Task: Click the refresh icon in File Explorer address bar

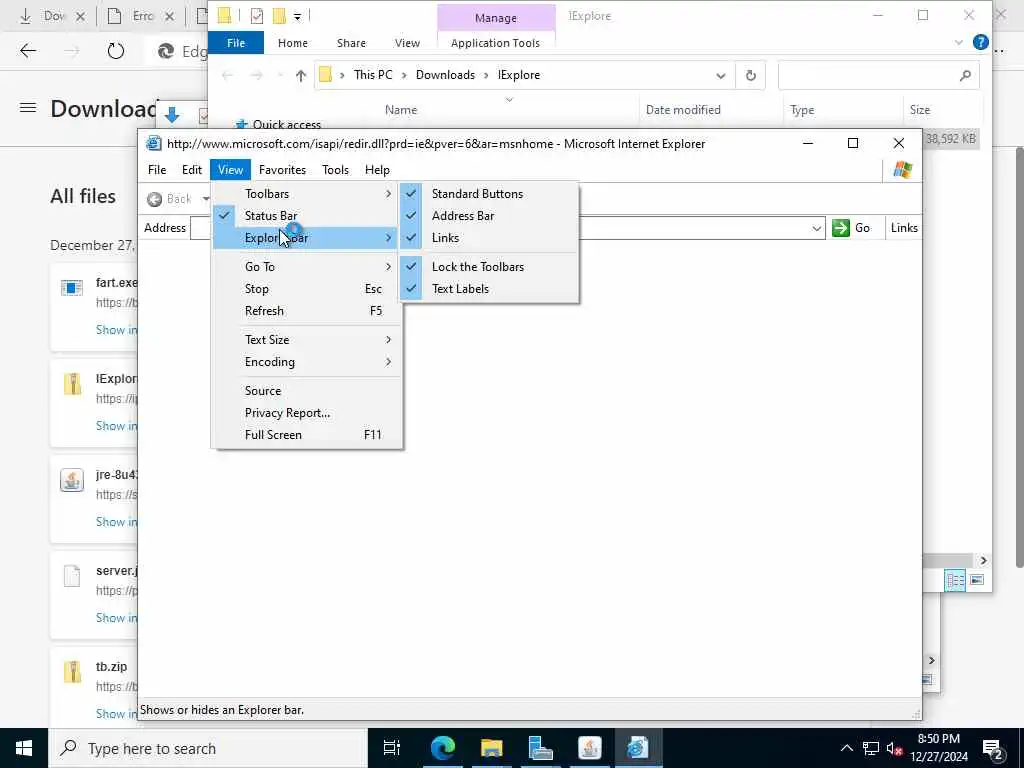Action: [x=750, y=75]
